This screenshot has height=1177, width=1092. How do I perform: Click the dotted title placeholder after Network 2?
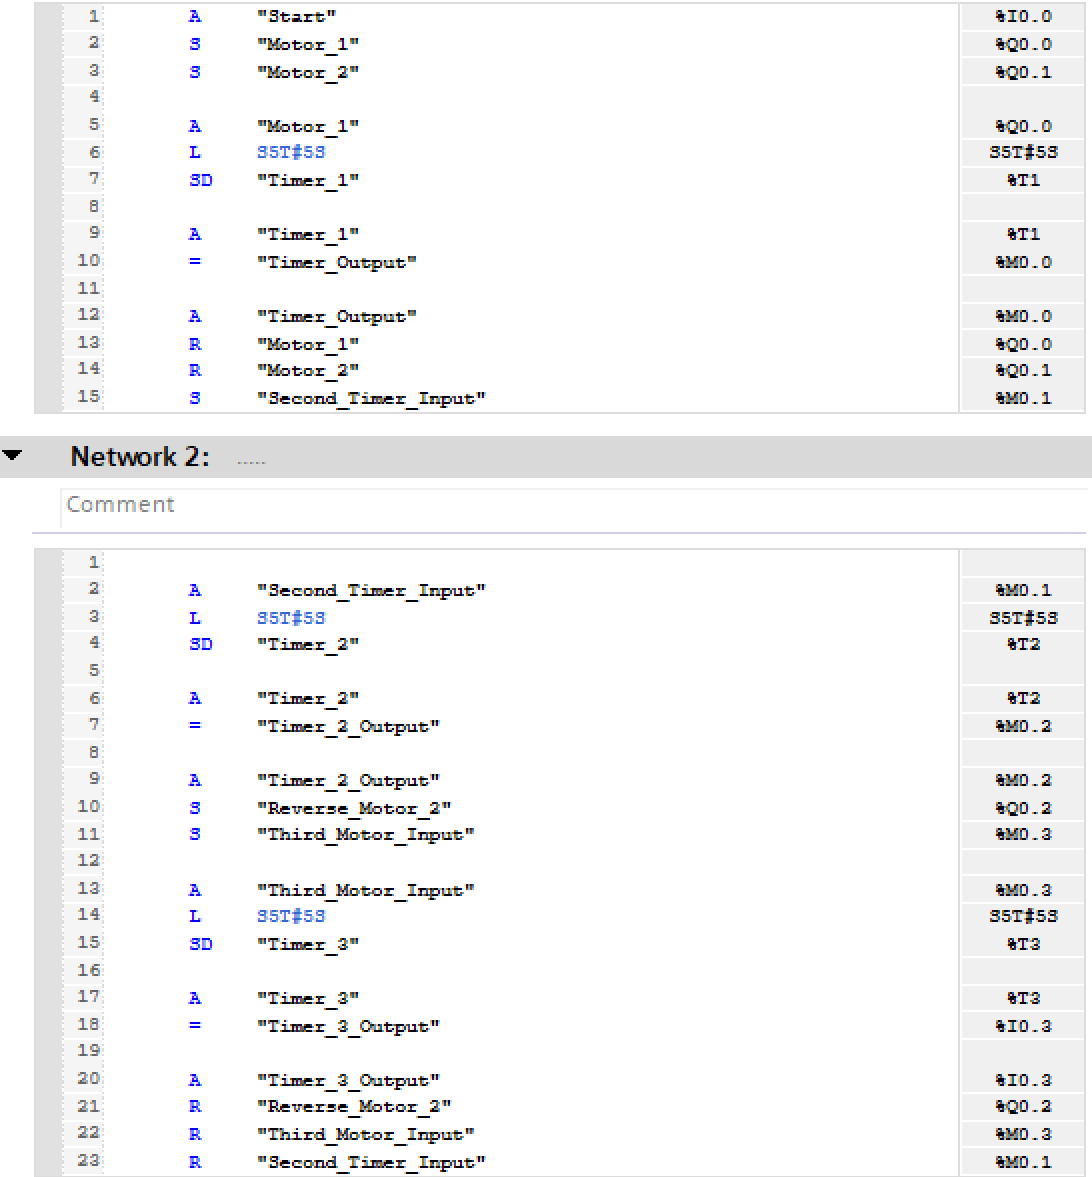pos(252,461)
